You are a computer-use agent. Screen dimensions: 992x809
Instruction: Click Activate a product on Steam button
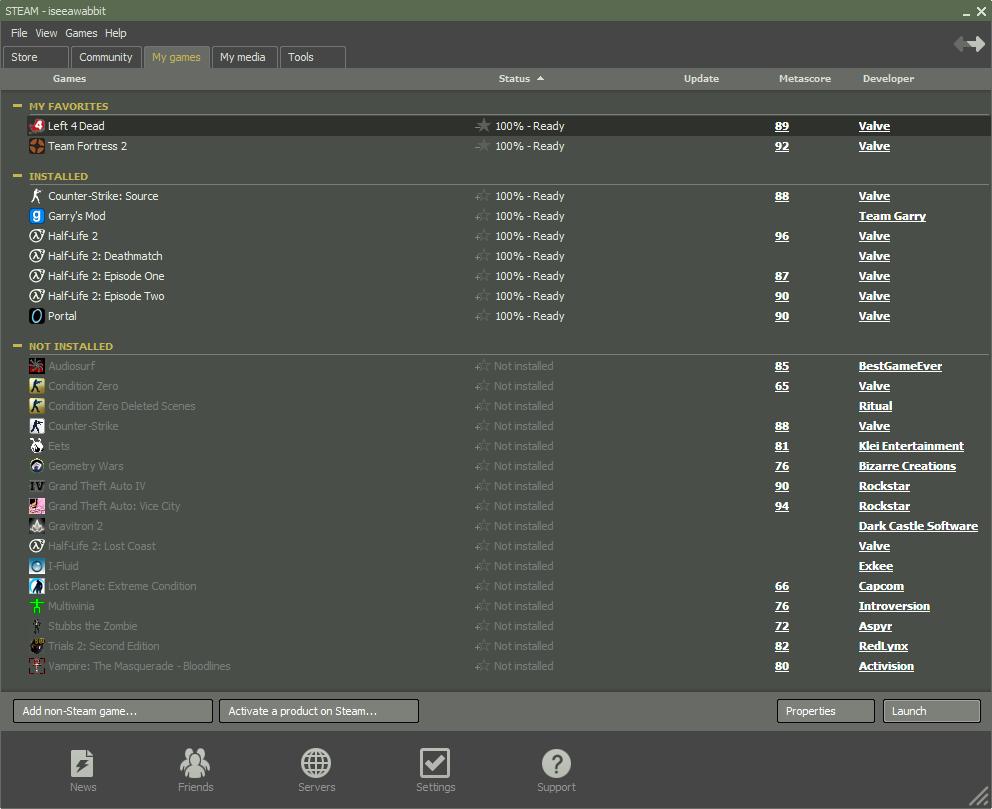pos(319,711)
